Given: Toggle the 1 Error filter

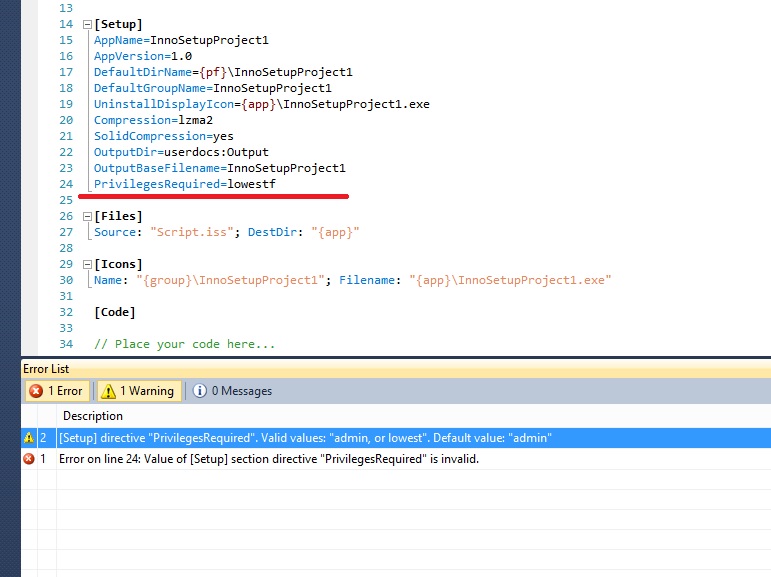Looking at the screenshot, I should [57, 391].
